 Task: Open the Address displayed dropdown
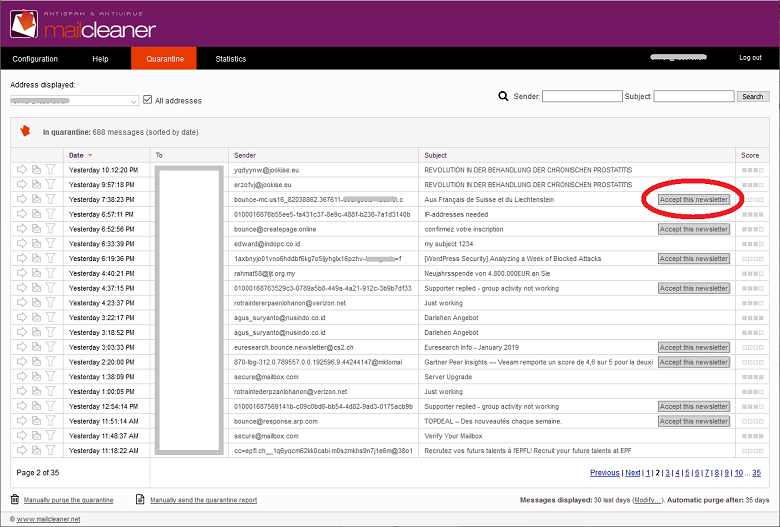(74, 101)
